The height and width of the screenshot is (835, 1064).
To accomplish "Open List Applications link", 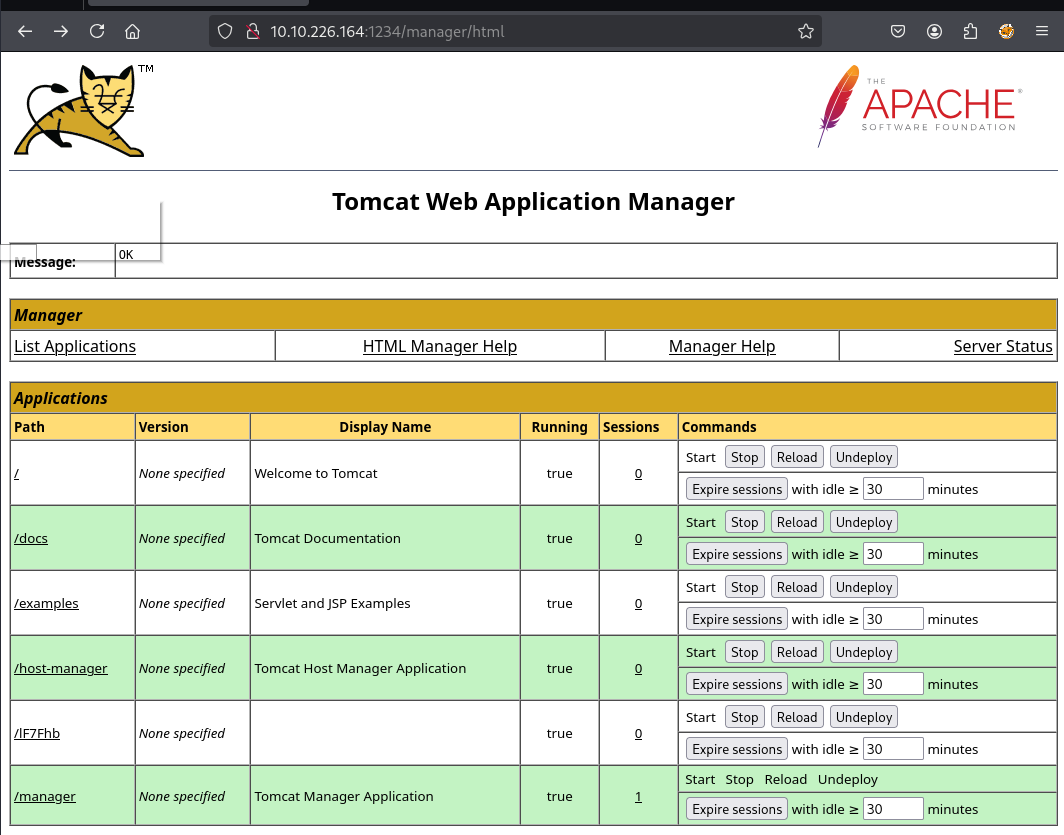I will pyautogui.click(x=75, y=346).
